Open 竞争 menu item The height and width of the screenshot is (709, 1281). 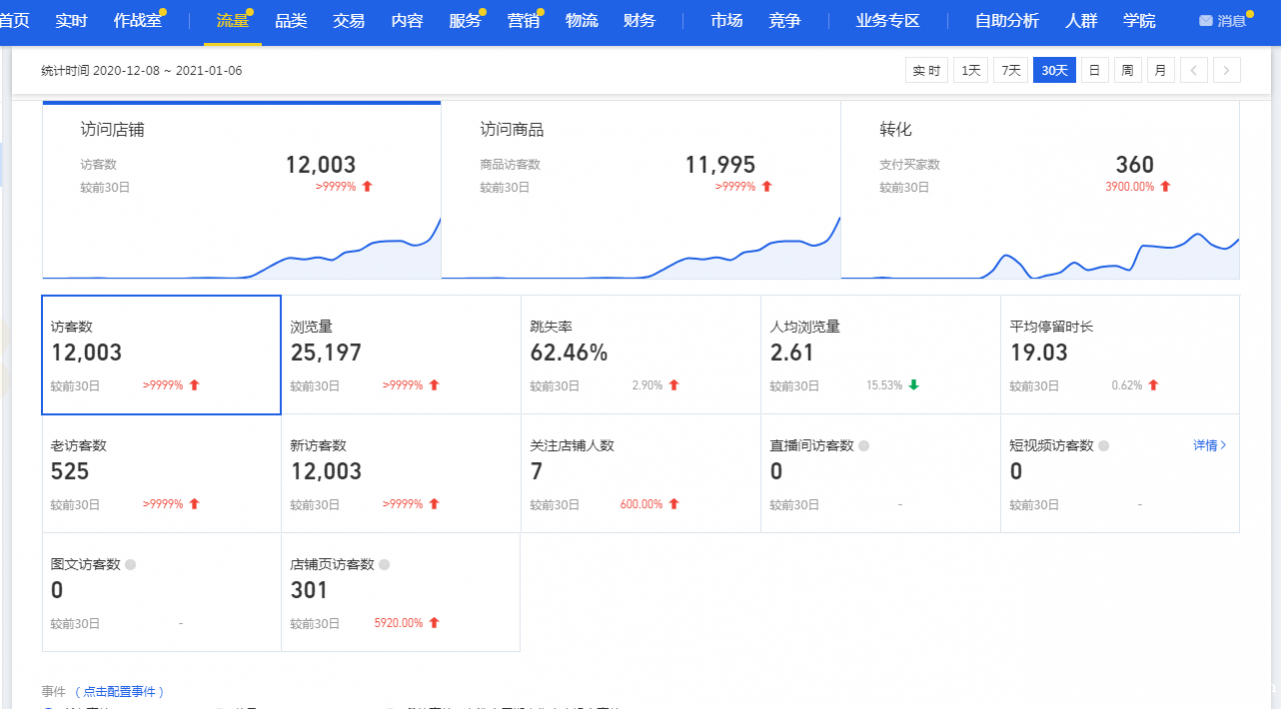(x=785, y=21)
